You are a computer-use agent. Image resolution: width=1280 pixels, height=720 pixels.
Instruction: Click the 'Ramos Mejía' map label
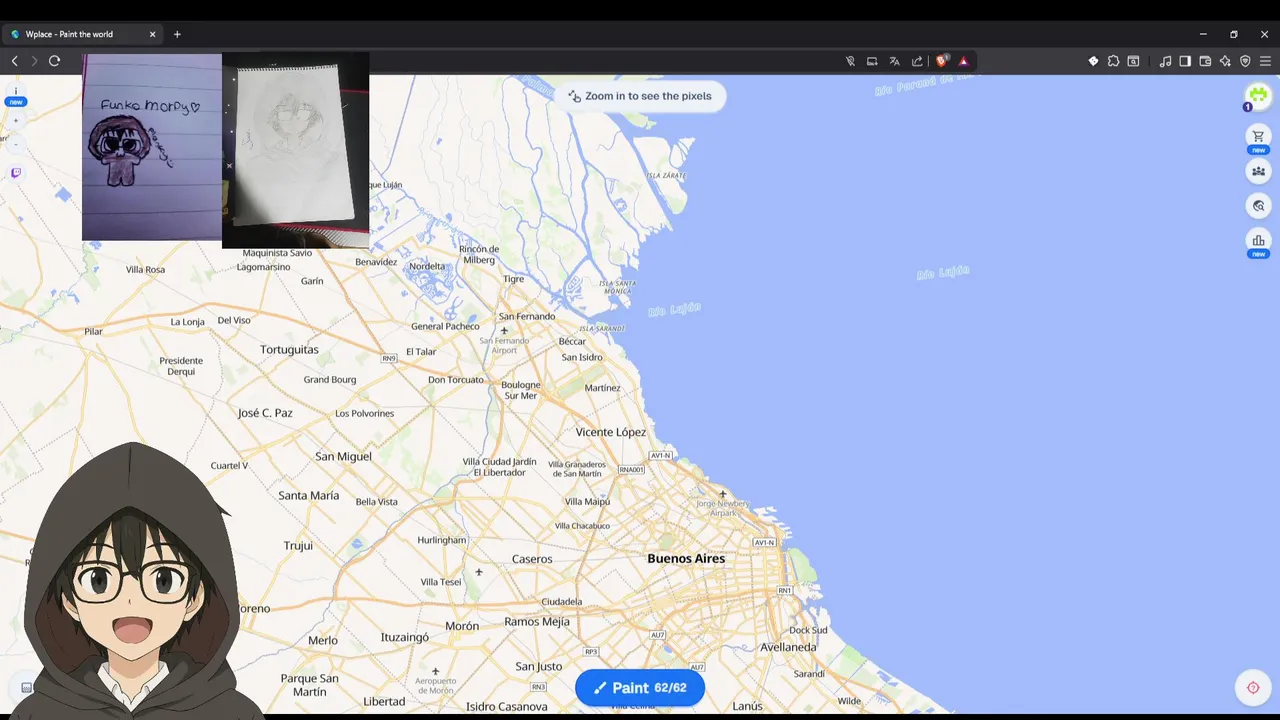537,622
